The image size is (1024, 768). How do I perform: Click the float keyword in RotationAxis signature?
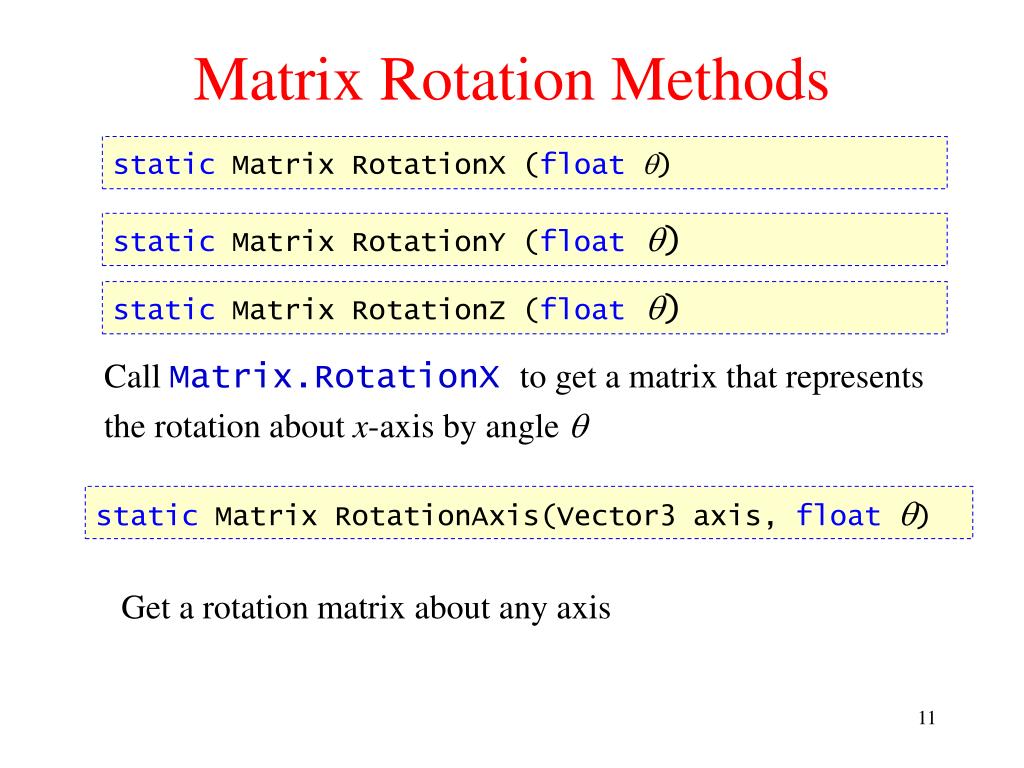[839, 515]
